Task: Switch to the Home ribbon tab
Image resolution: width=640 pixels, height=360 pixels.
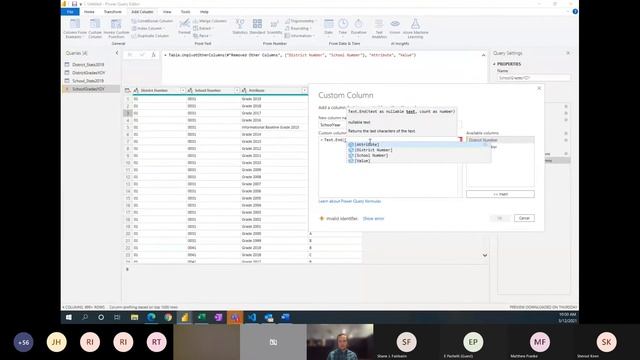Action: coord(89,12)
